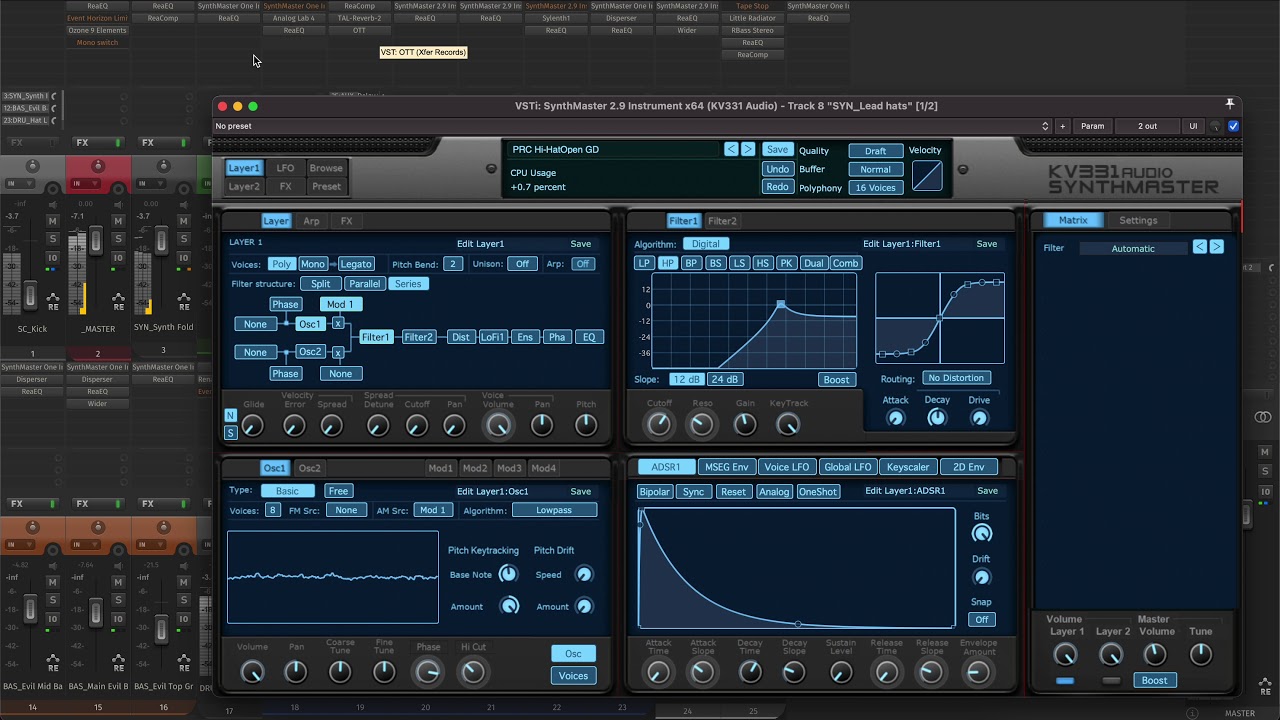Open the Polyphony 16 Voices dropdown
1280x720 pixels.
click(875, 188)
